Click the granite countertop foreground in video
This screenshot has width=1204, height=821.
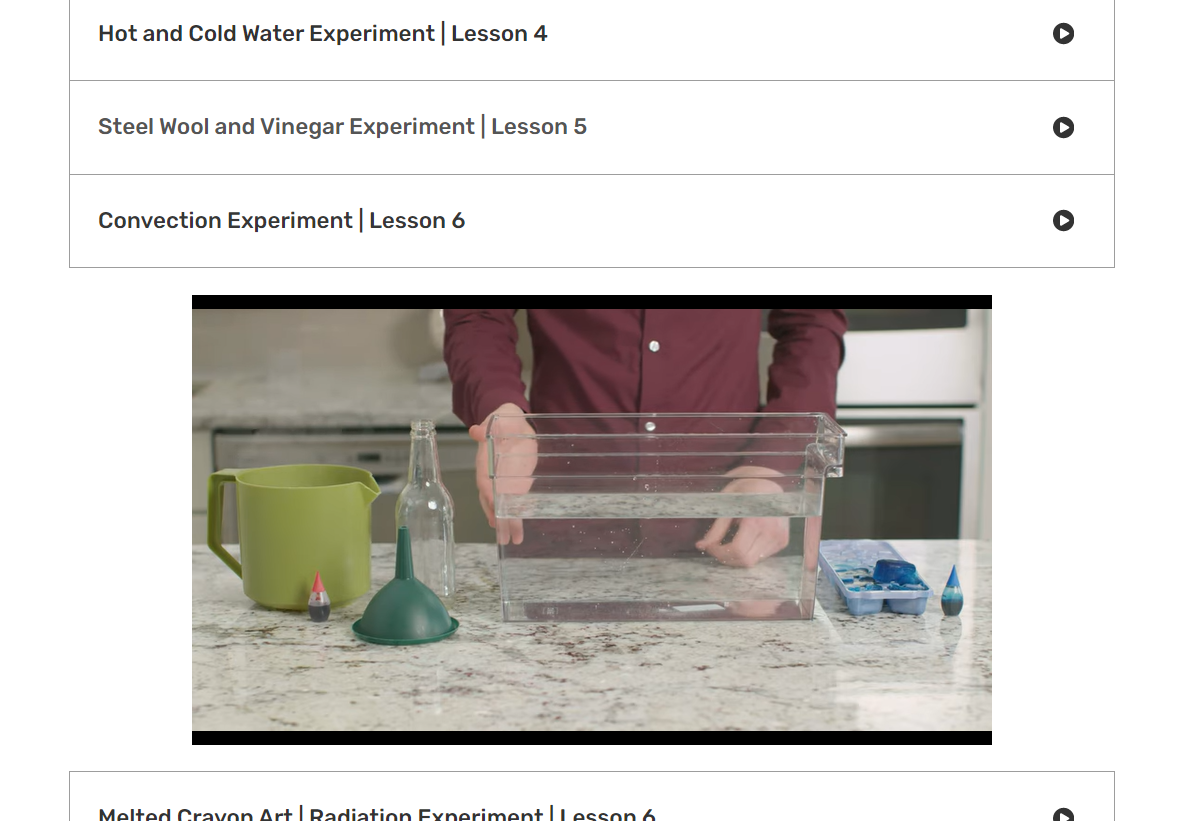pos(592,680)
